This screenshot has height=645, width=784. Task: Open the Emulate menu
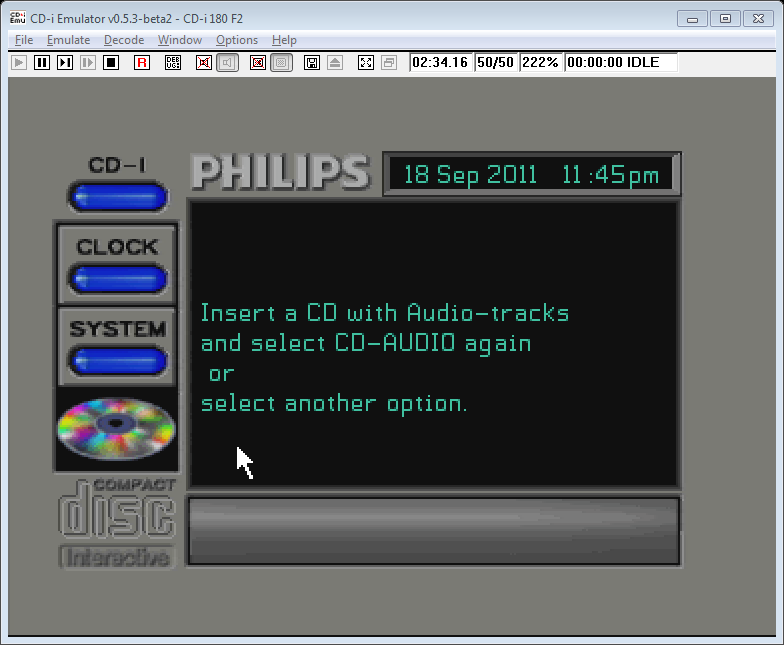coord(68,40)
